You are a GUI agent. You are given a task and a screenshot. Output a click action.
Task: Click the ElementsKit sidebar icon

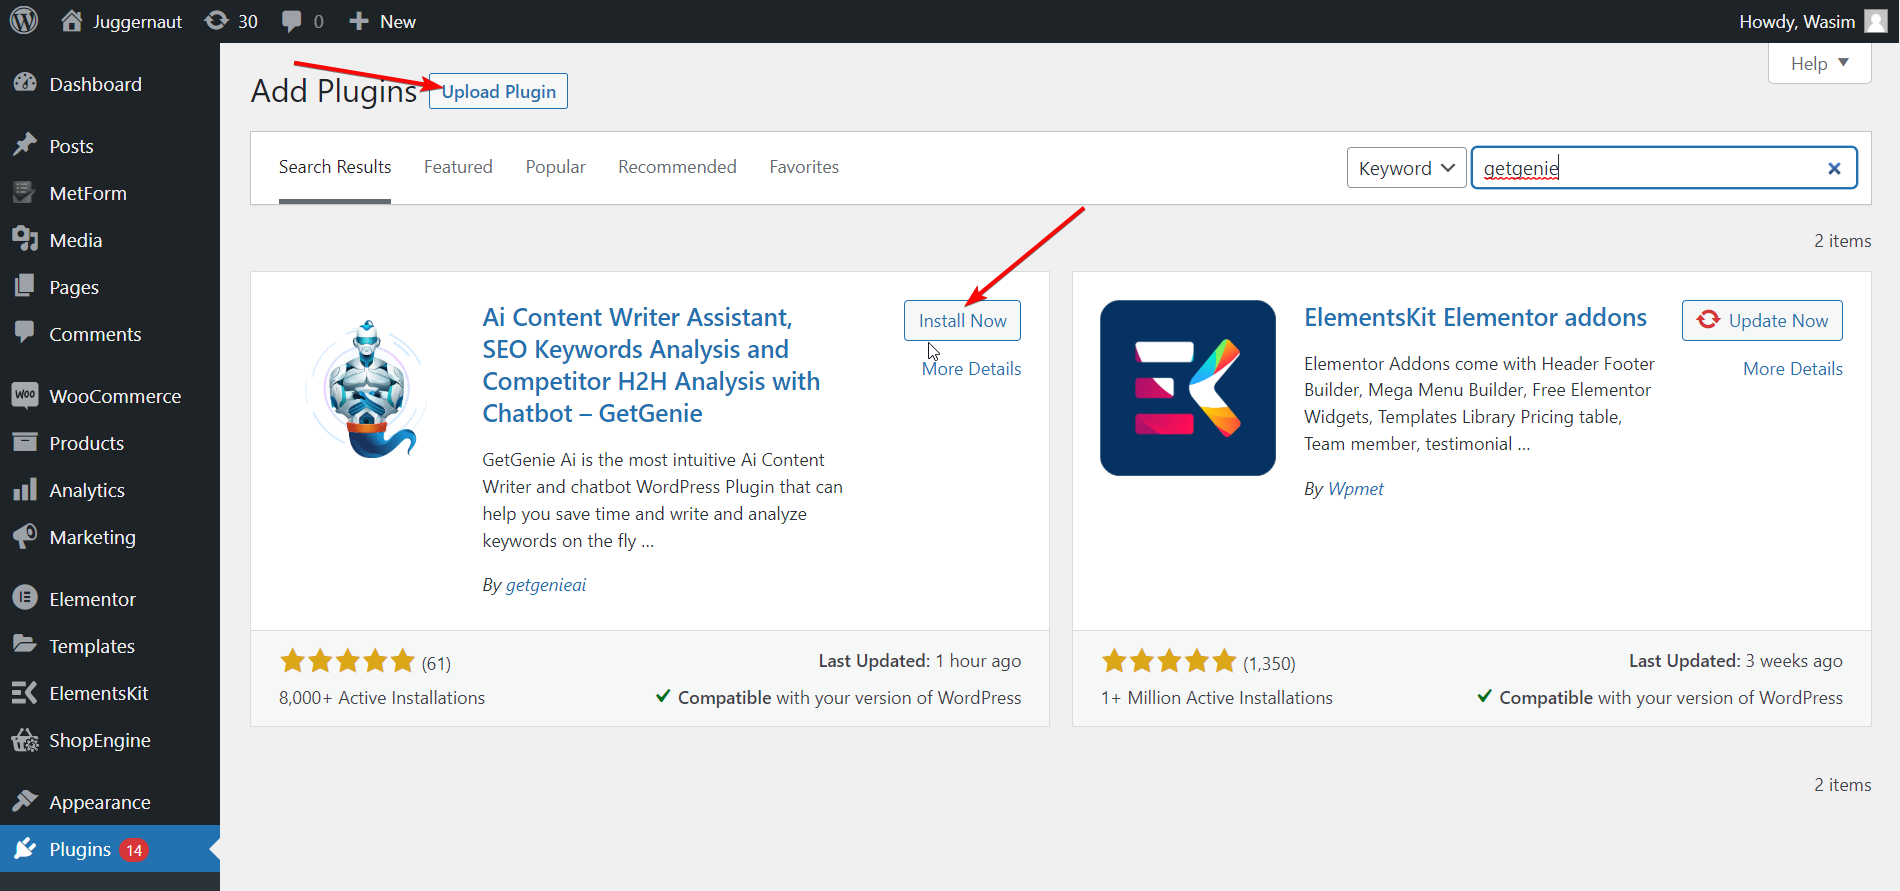pyautogui.click(x=25, y=692)
